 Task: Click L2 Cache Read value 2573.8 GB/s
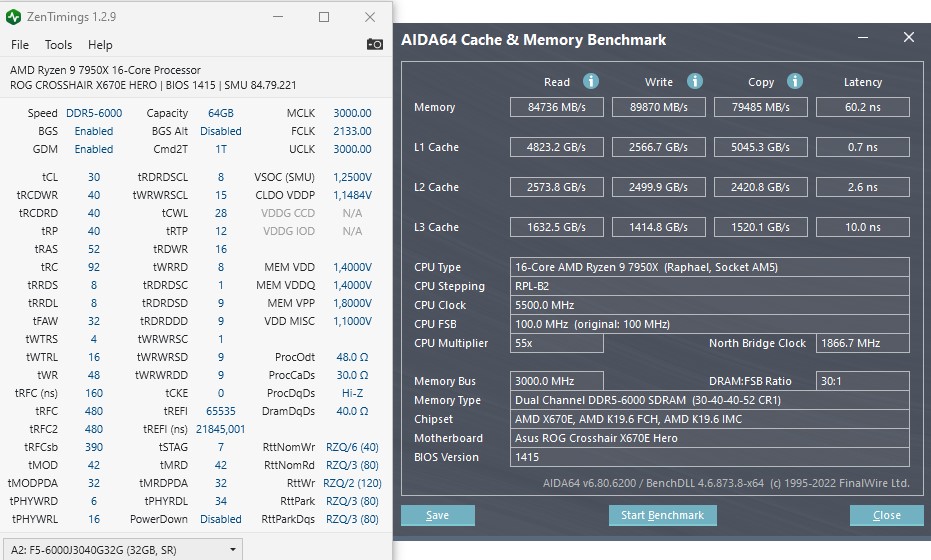click(556, 187)
